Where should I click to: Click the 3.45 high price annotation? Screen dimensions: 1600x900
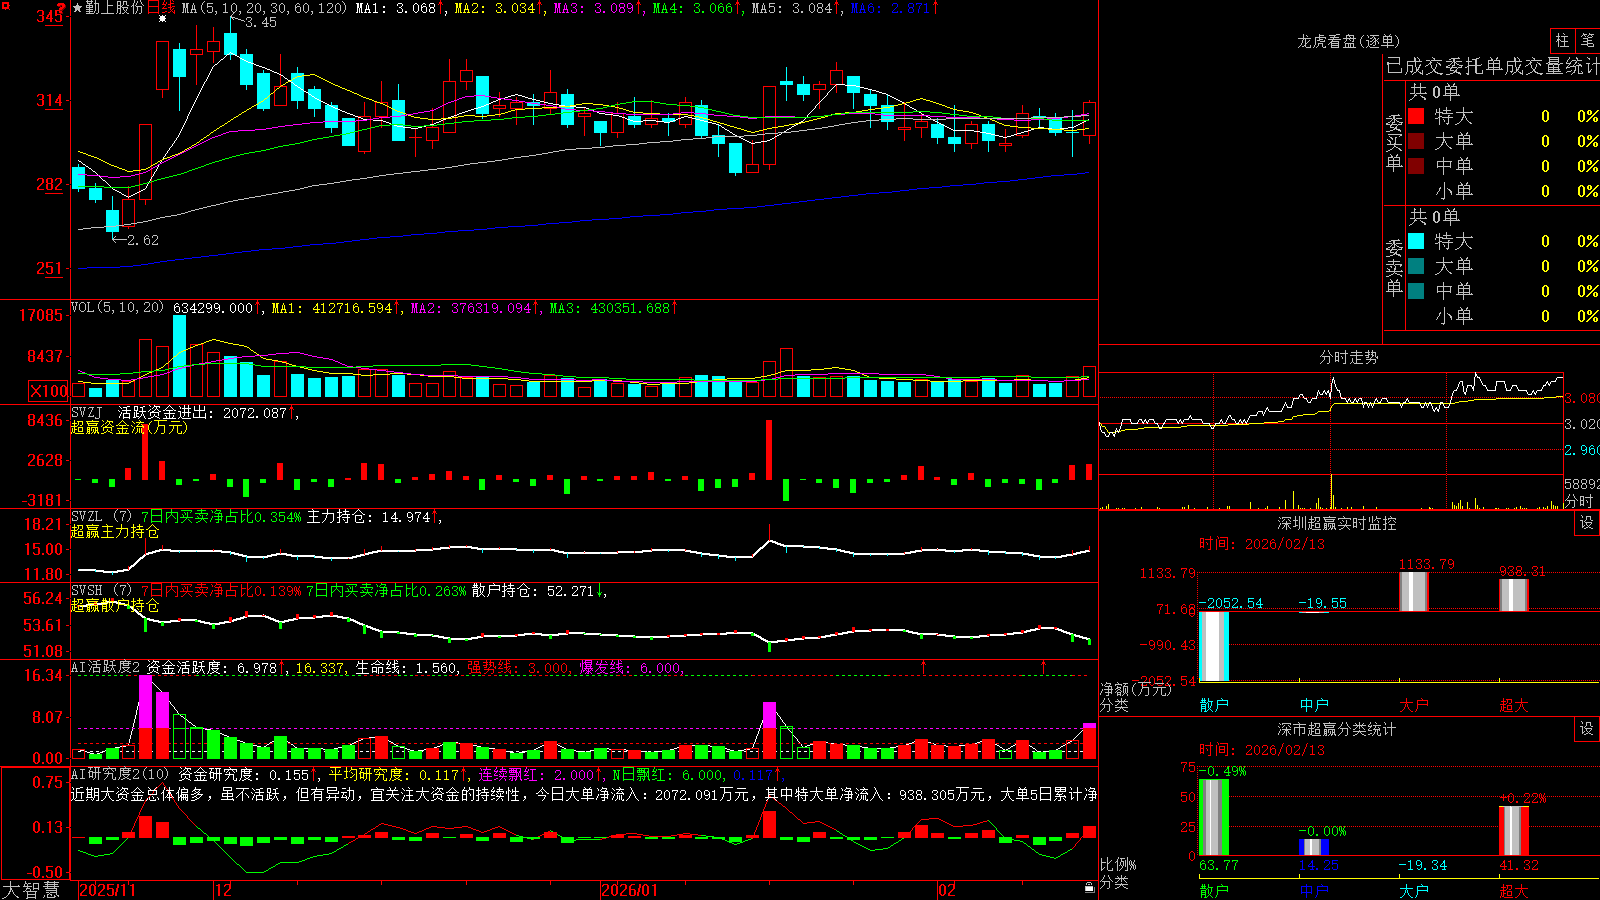260,22
